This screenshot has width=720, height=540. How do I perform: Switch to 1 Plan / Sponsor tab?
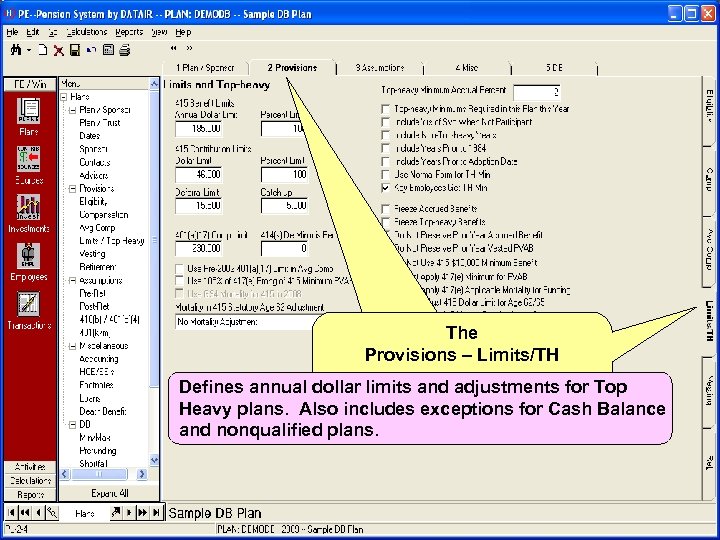coord(205,68)
